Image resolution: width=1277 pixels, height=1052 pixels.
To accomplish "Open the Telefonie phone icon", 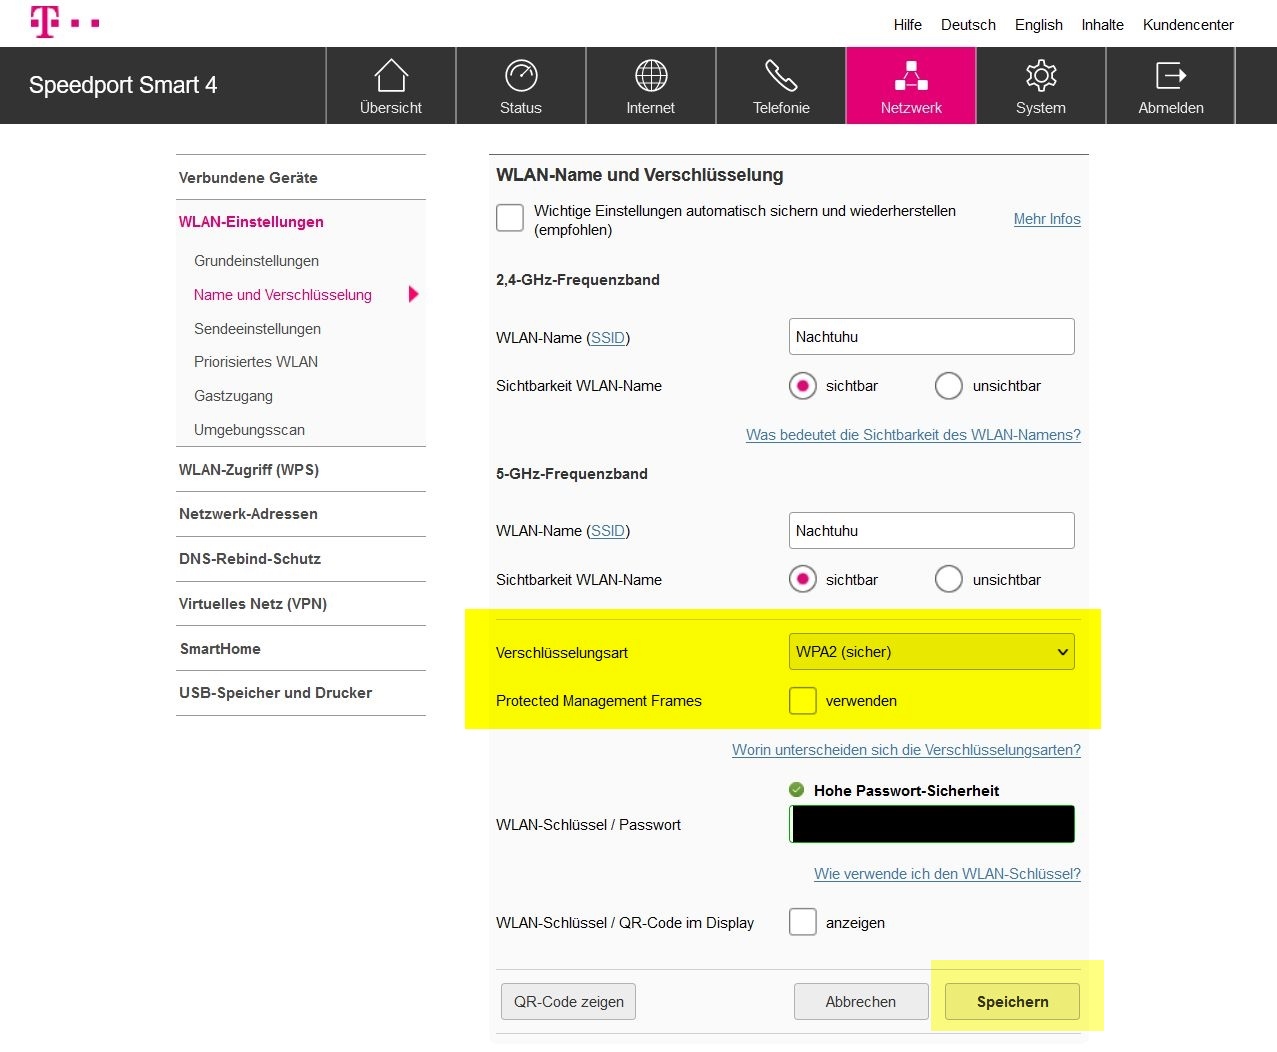I will tap(781, 76).
